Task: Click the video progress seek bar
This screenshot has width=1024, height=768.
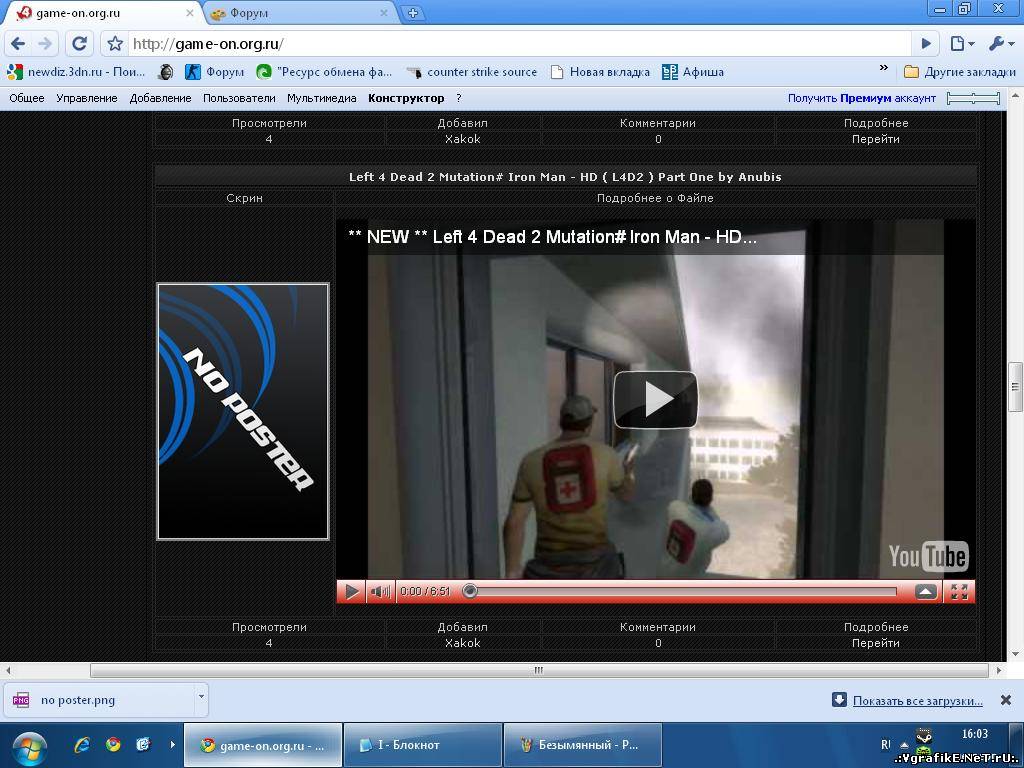Action: click(x=679, y=592)
